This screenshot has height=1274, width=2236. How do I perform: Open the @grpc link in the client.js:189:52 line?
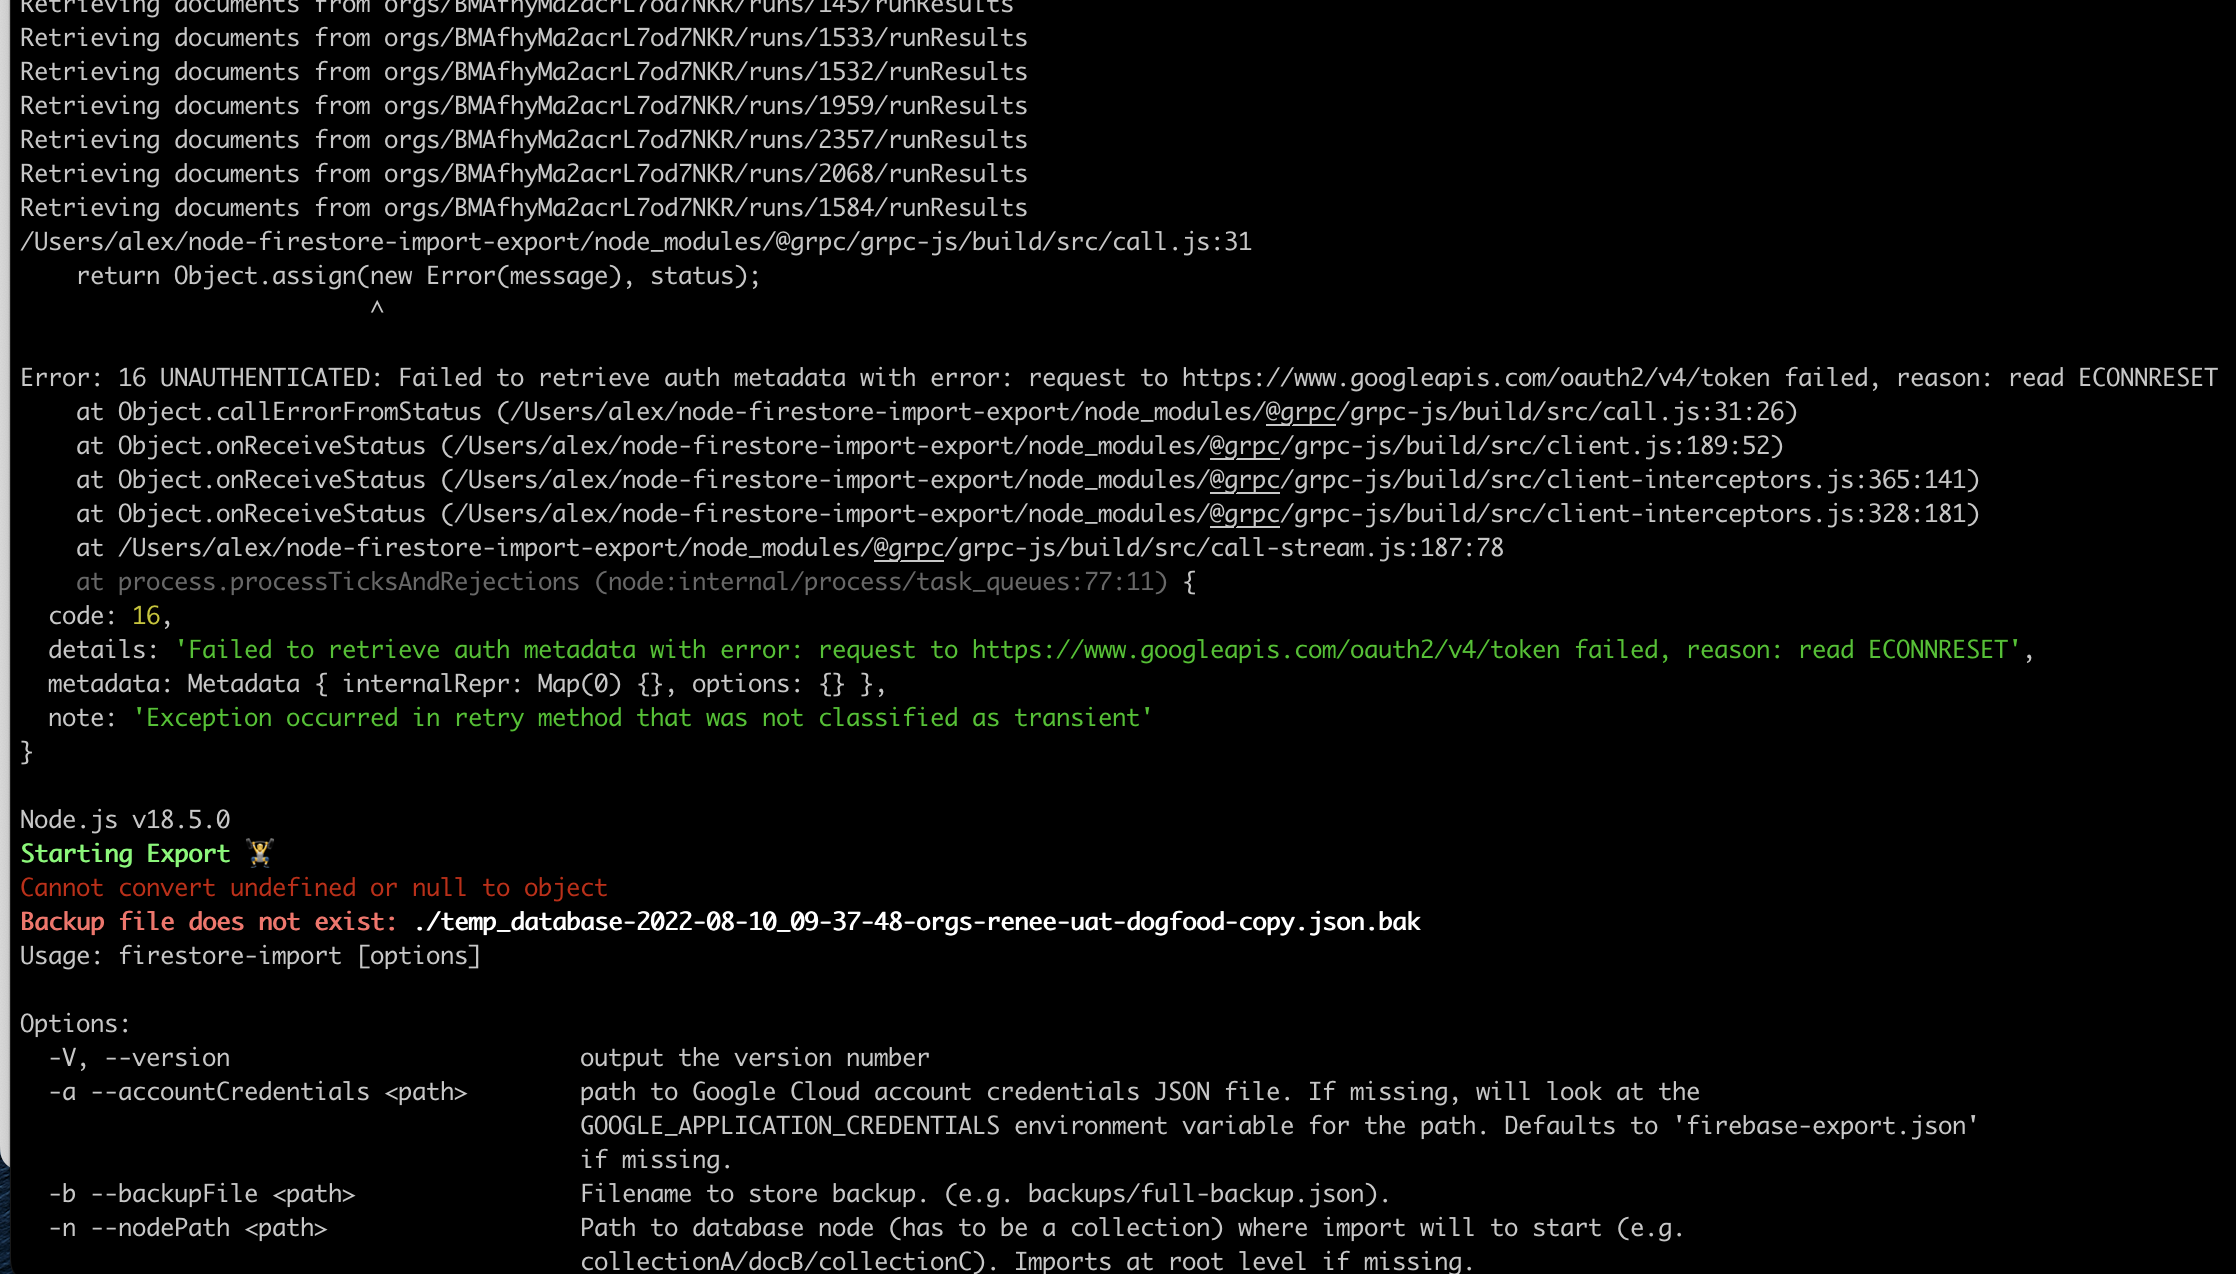pos(1244,446)
